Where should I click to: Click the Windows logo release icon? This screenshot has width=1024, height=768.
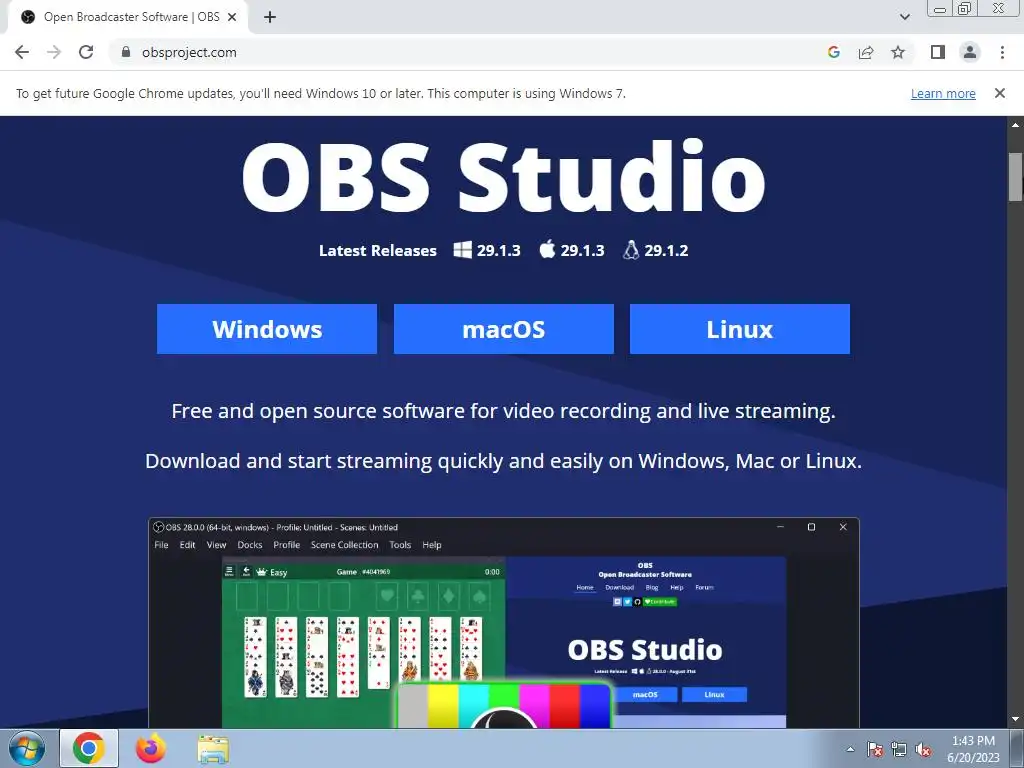[x=462, y=250]
